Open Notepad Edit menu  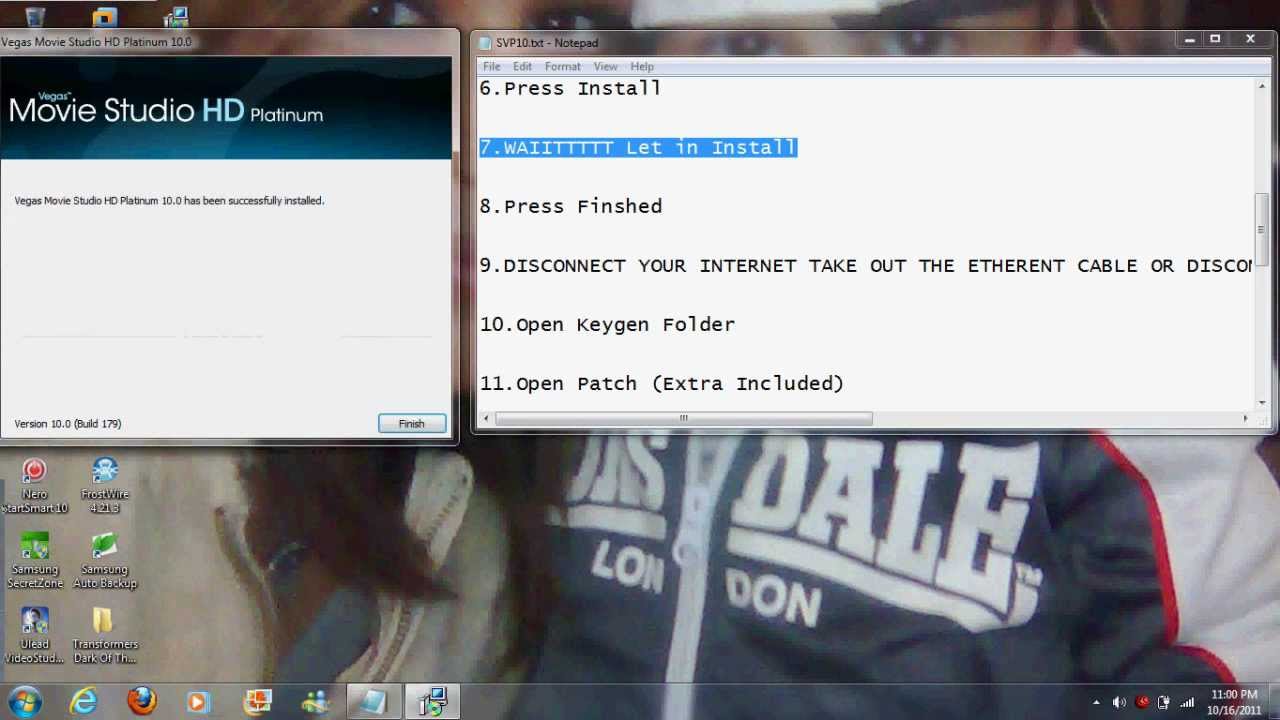coord(522,67)
